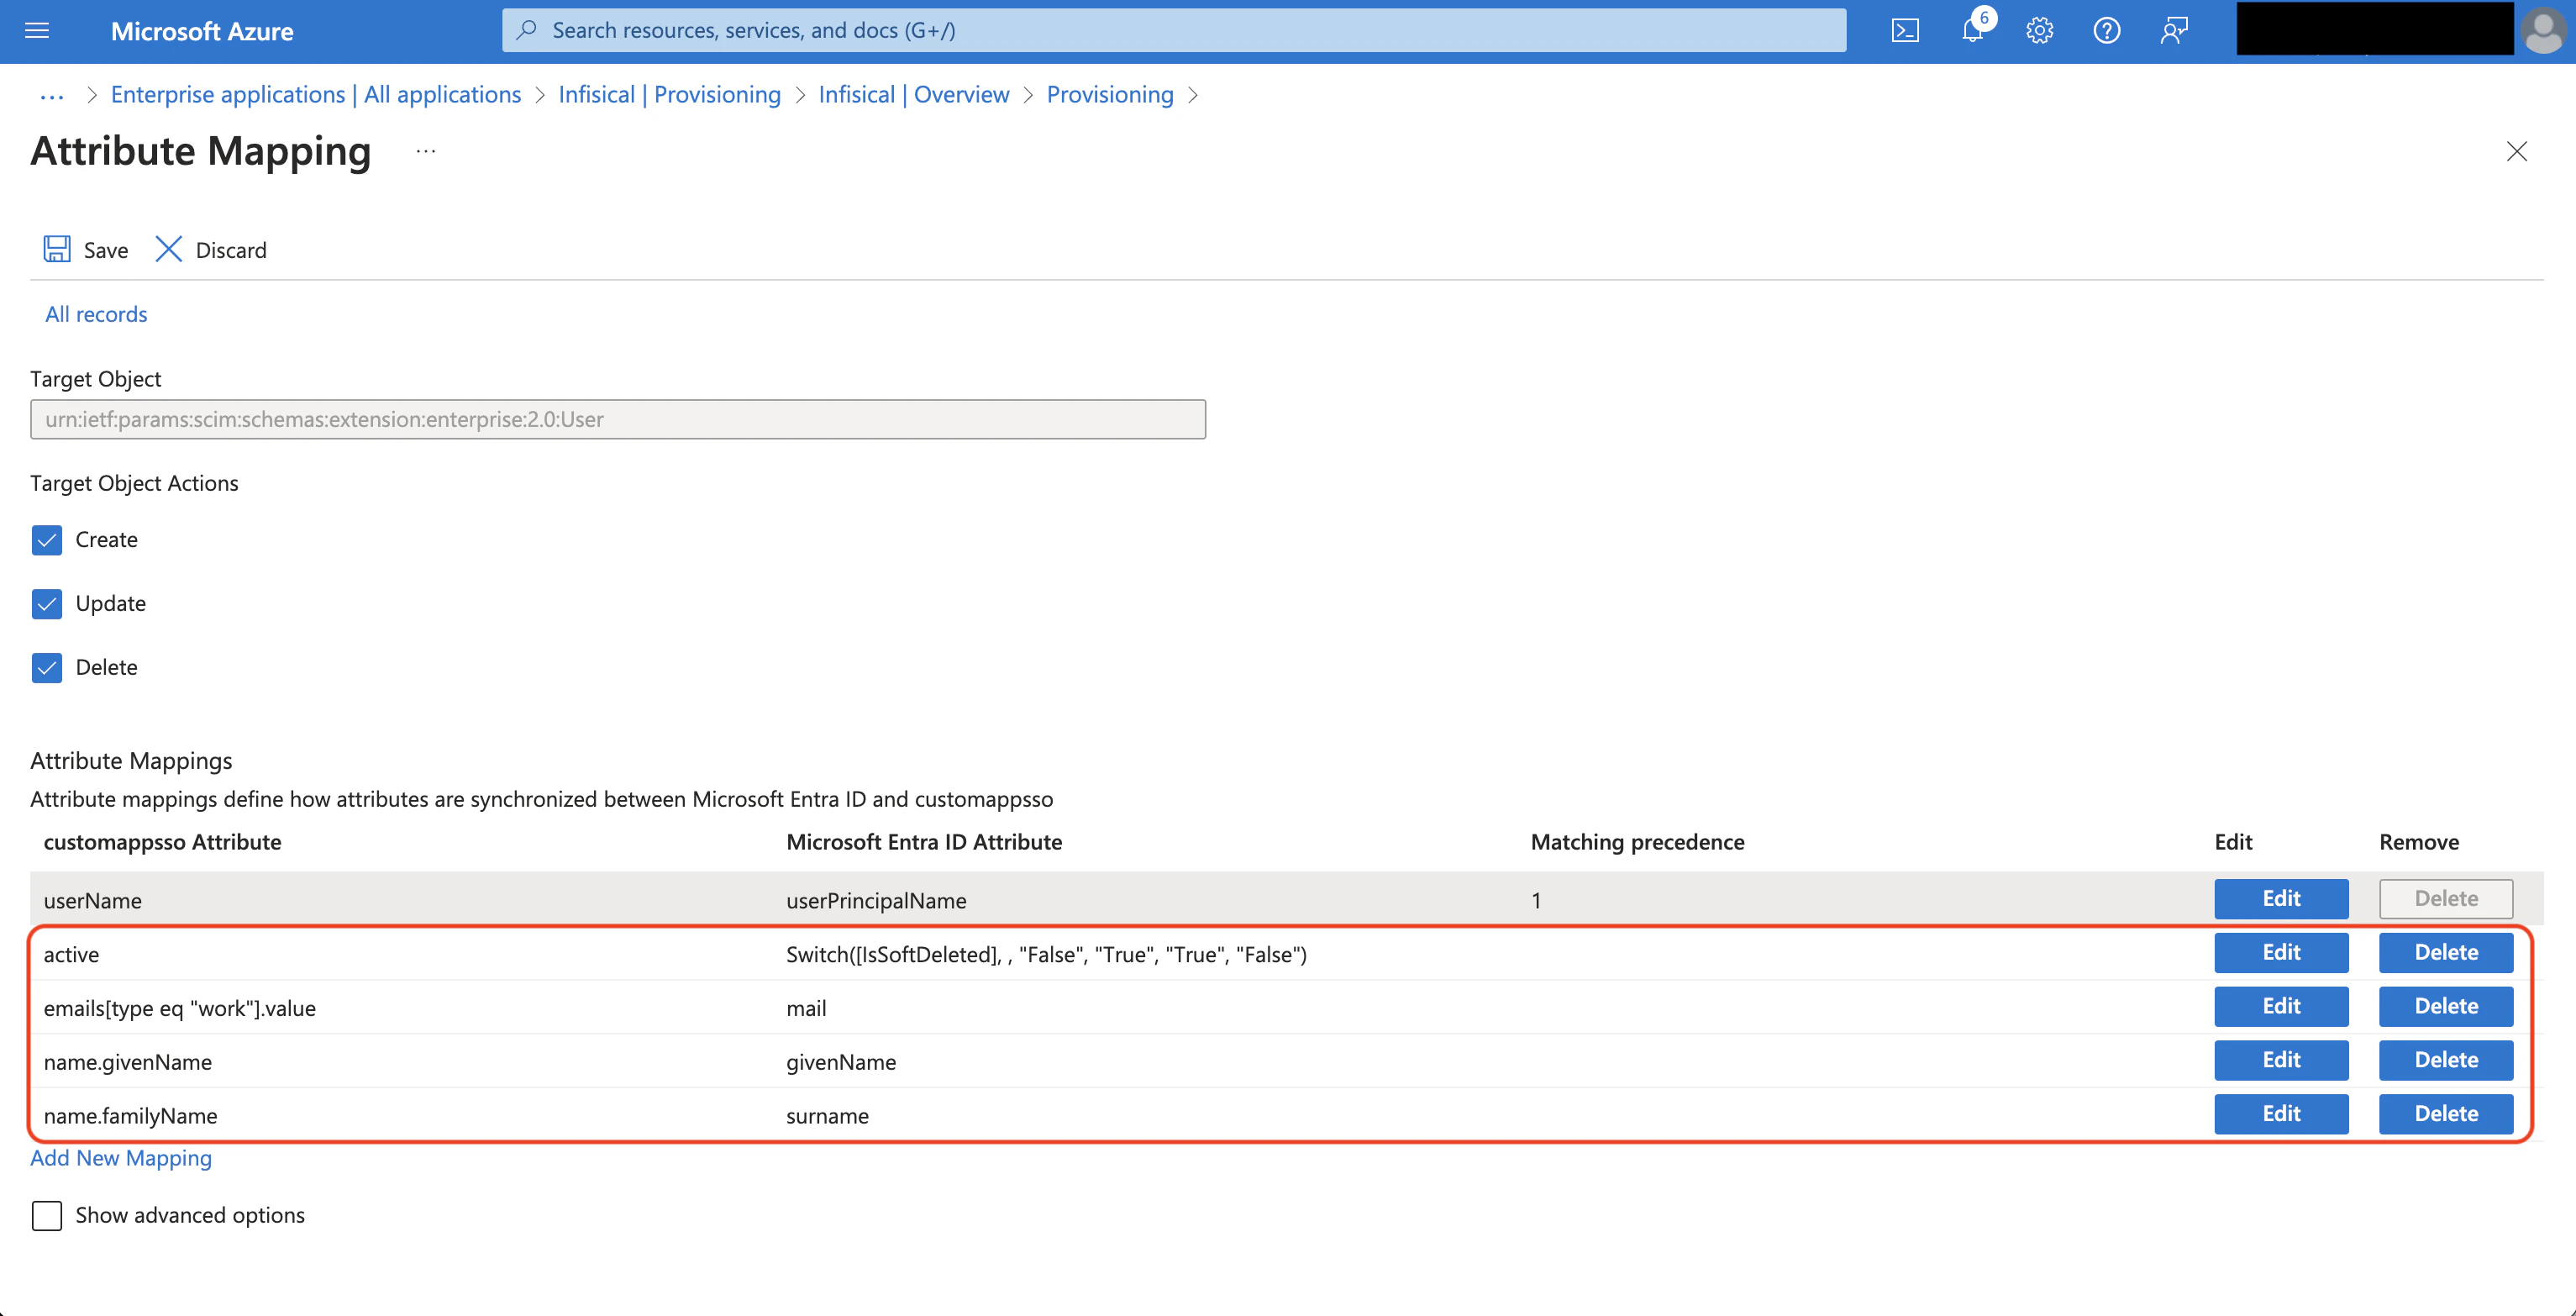2576x1316 pixels.
Task: Edit the name.givenName mapping
Action: [x=2281, y=1061]
